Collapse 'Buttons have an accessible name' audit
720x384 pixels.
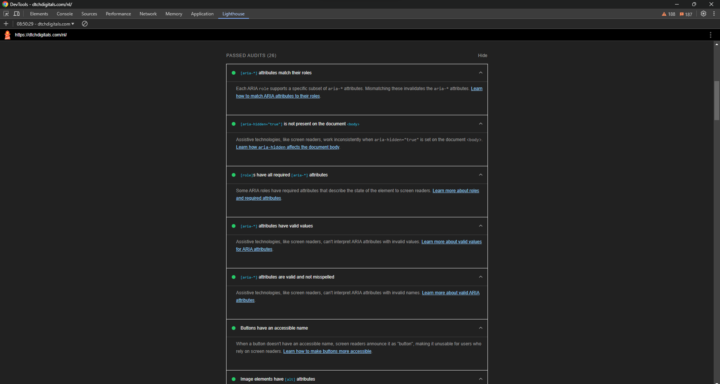pos(480,328)
